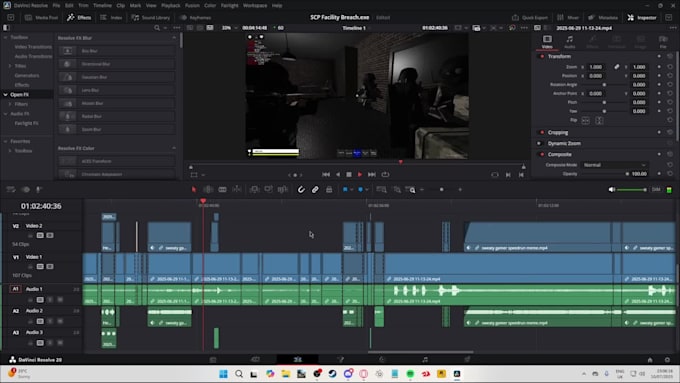Mute the monitor volume speaker icon
680x383 pixels.
coord(611,190)
